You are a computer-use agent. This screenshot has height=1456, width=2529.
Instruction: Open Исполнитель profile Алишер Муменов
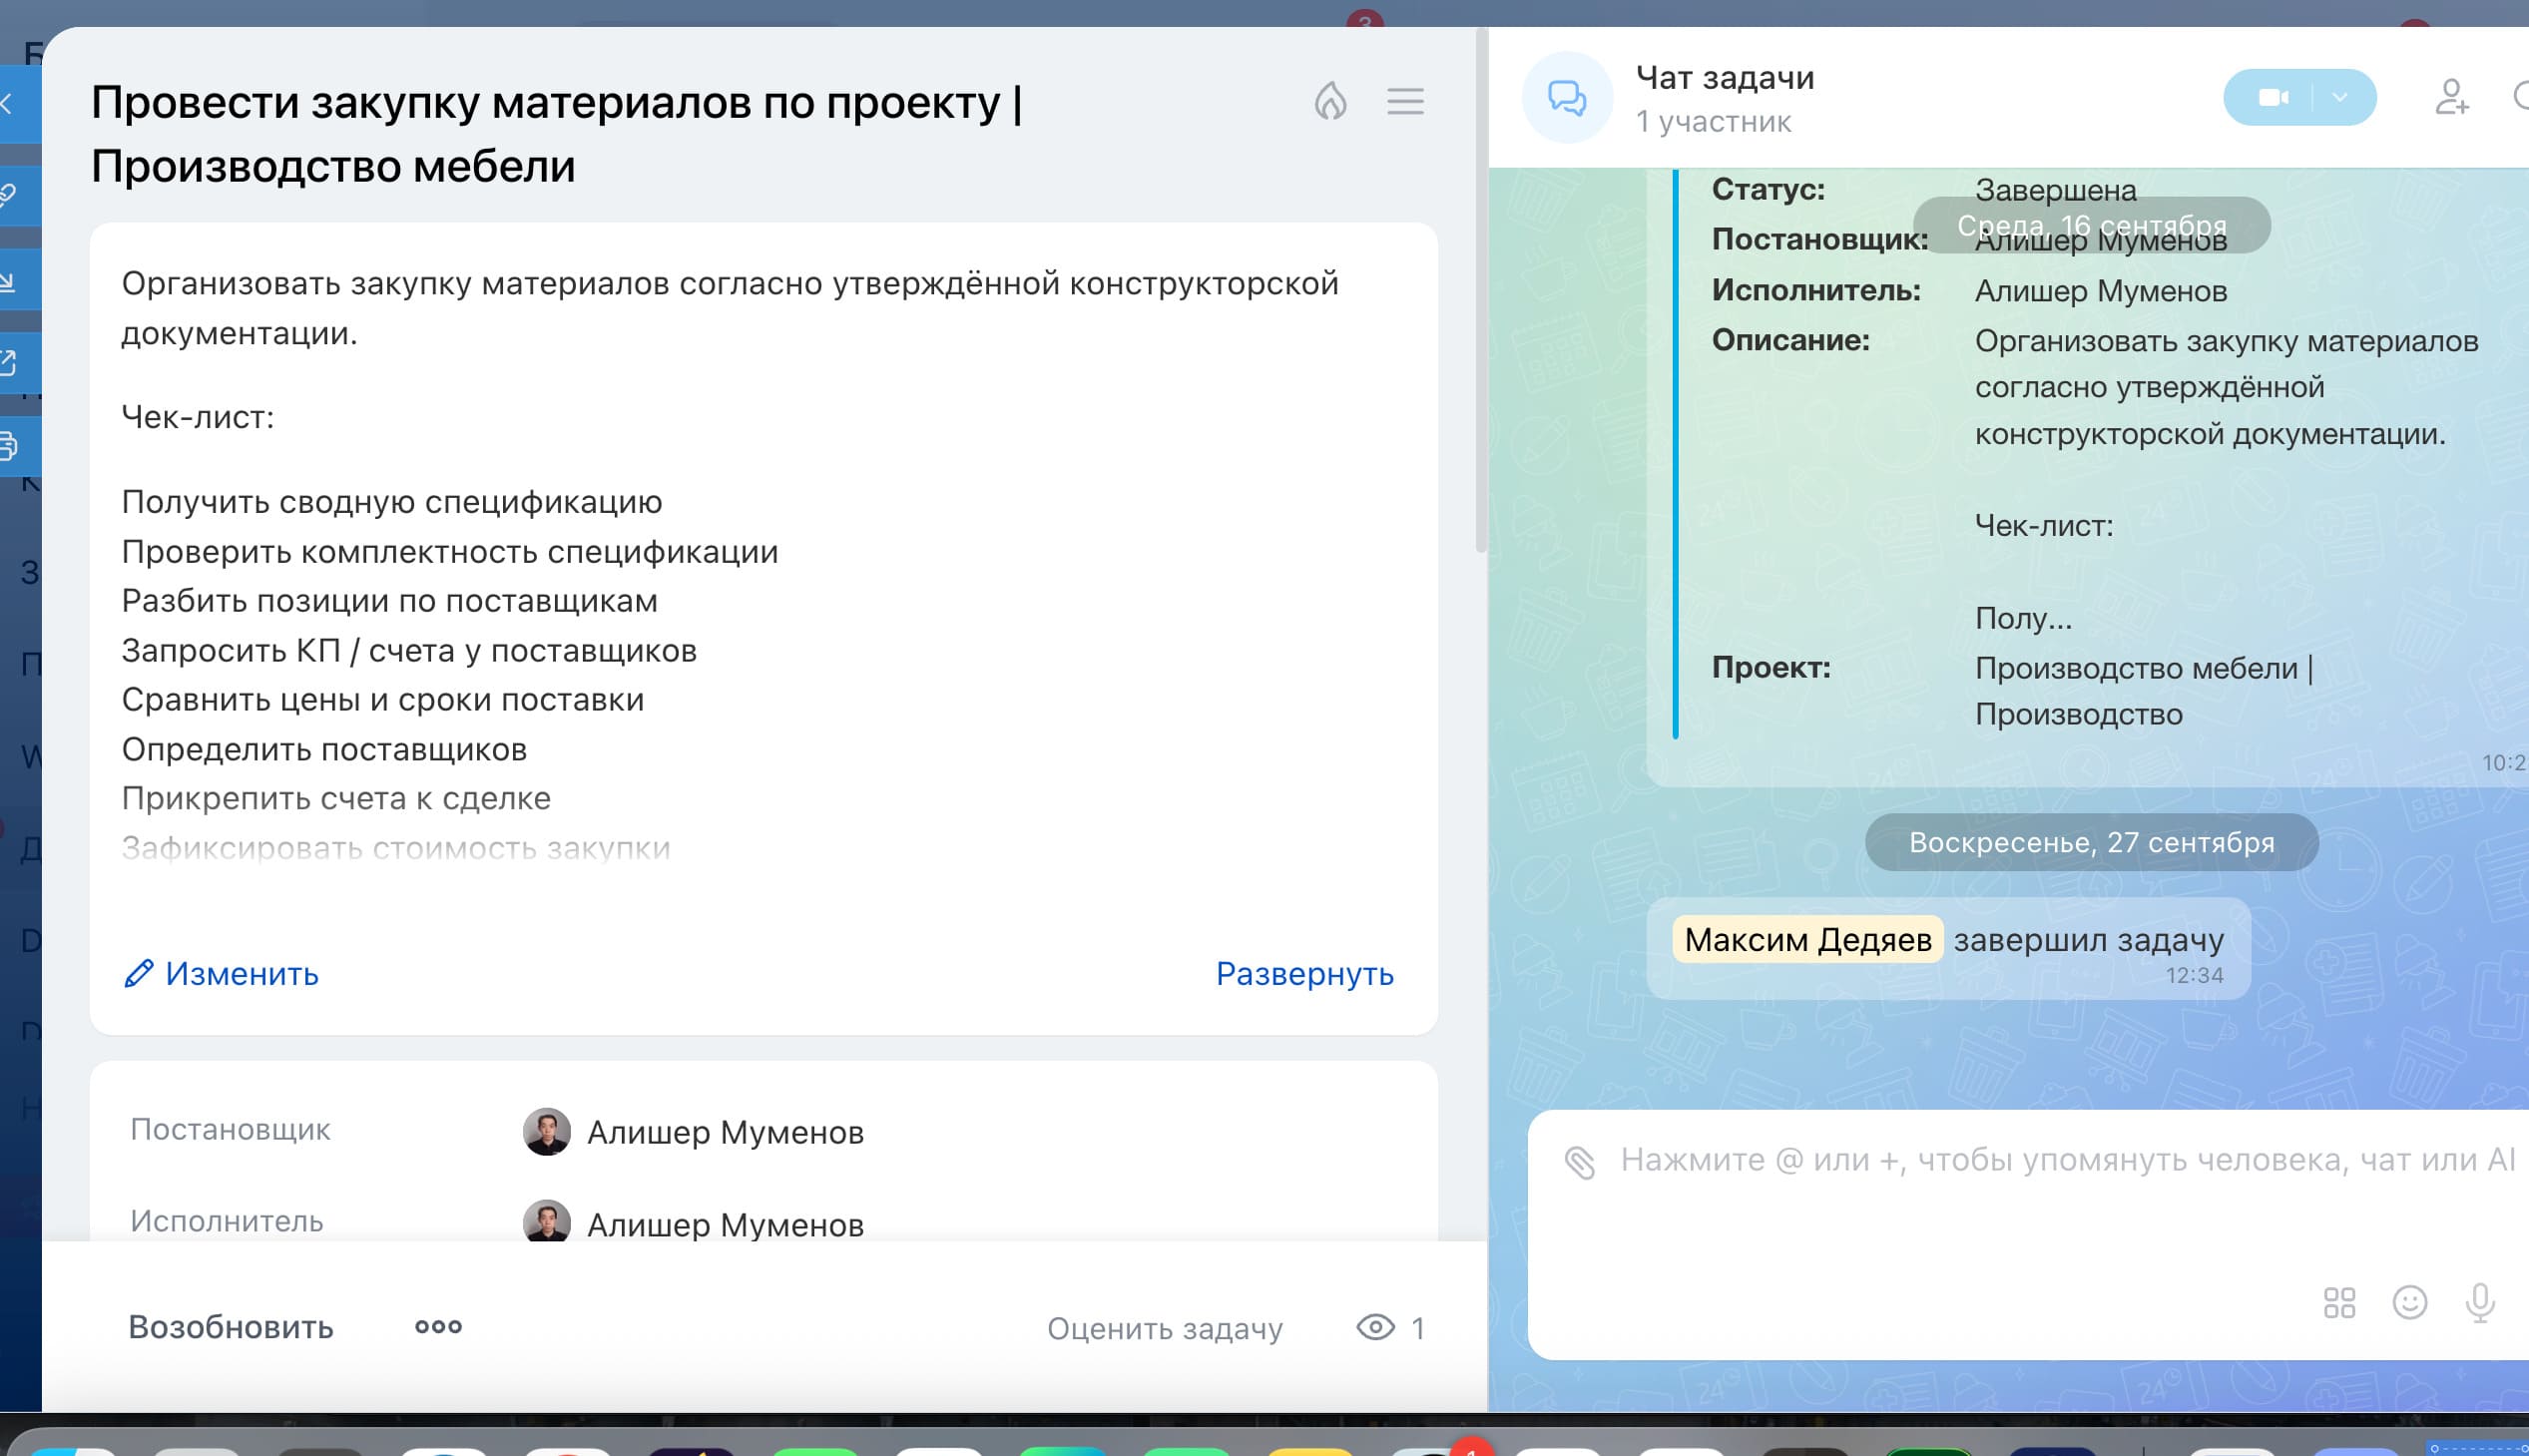tap(725, 1224)
